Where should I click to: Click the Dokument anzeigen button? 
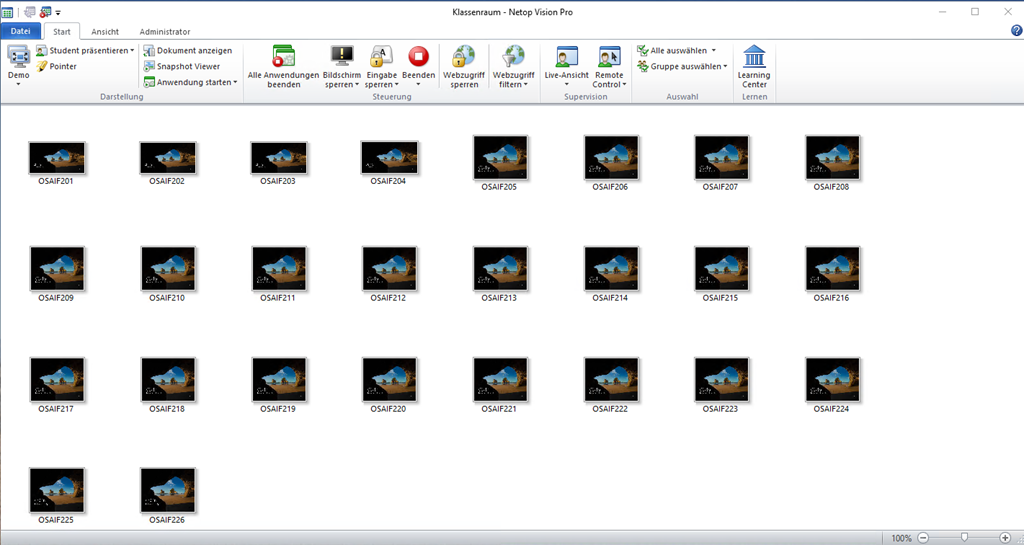coord(187,50)
